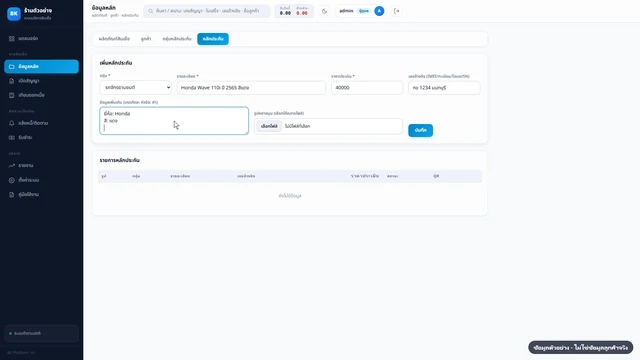This screenshot has height=360, width=640.
Task: Open the gear system settings icon in sidebar
Action: 11,180
